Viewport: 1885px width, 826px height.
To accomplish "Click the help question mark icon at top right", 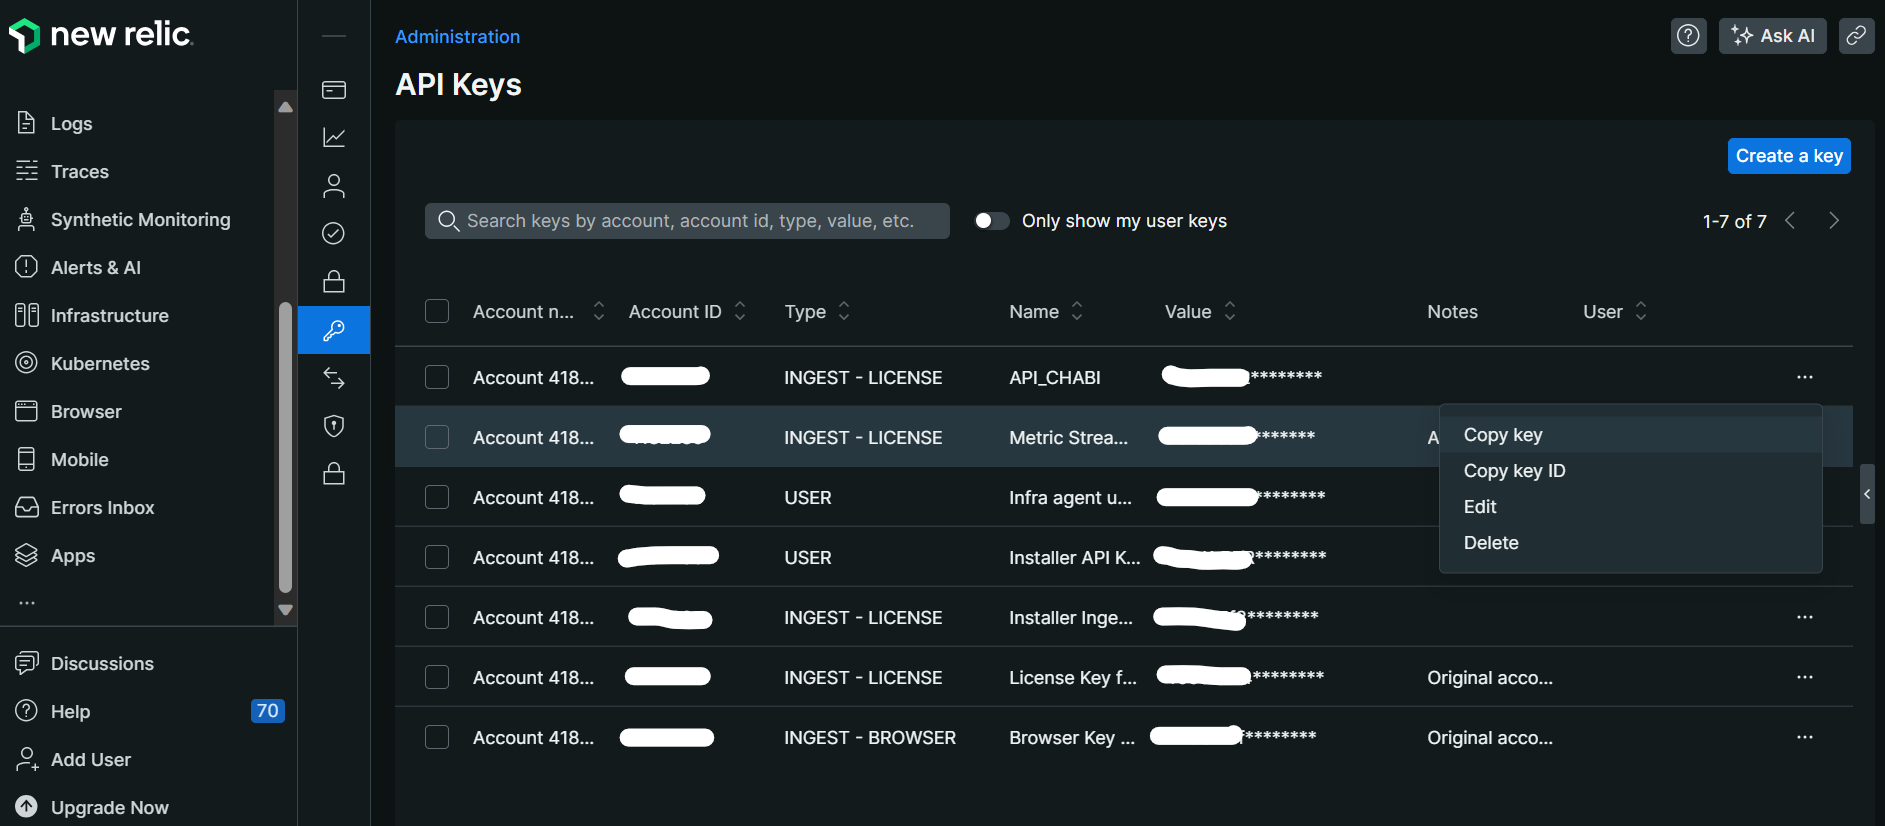I will (1688, 36).
